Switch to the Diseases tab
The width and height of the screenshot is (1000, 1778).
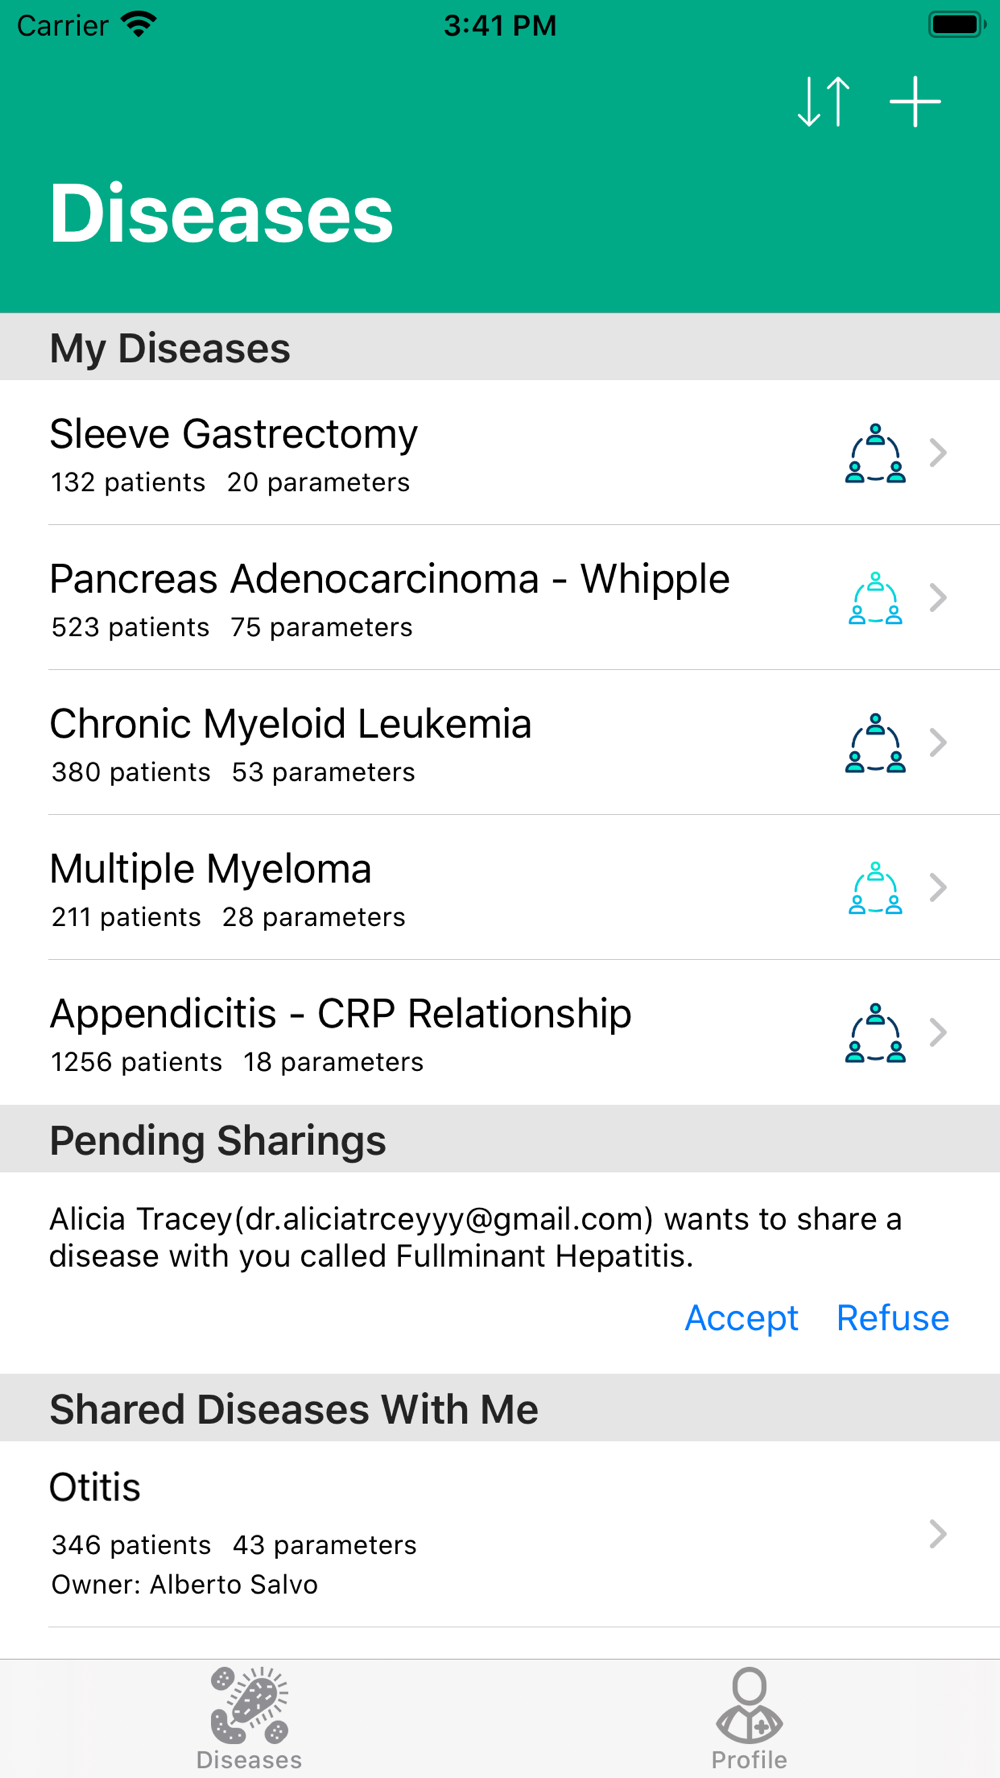pyautogui.click(x=249, y=1718)
